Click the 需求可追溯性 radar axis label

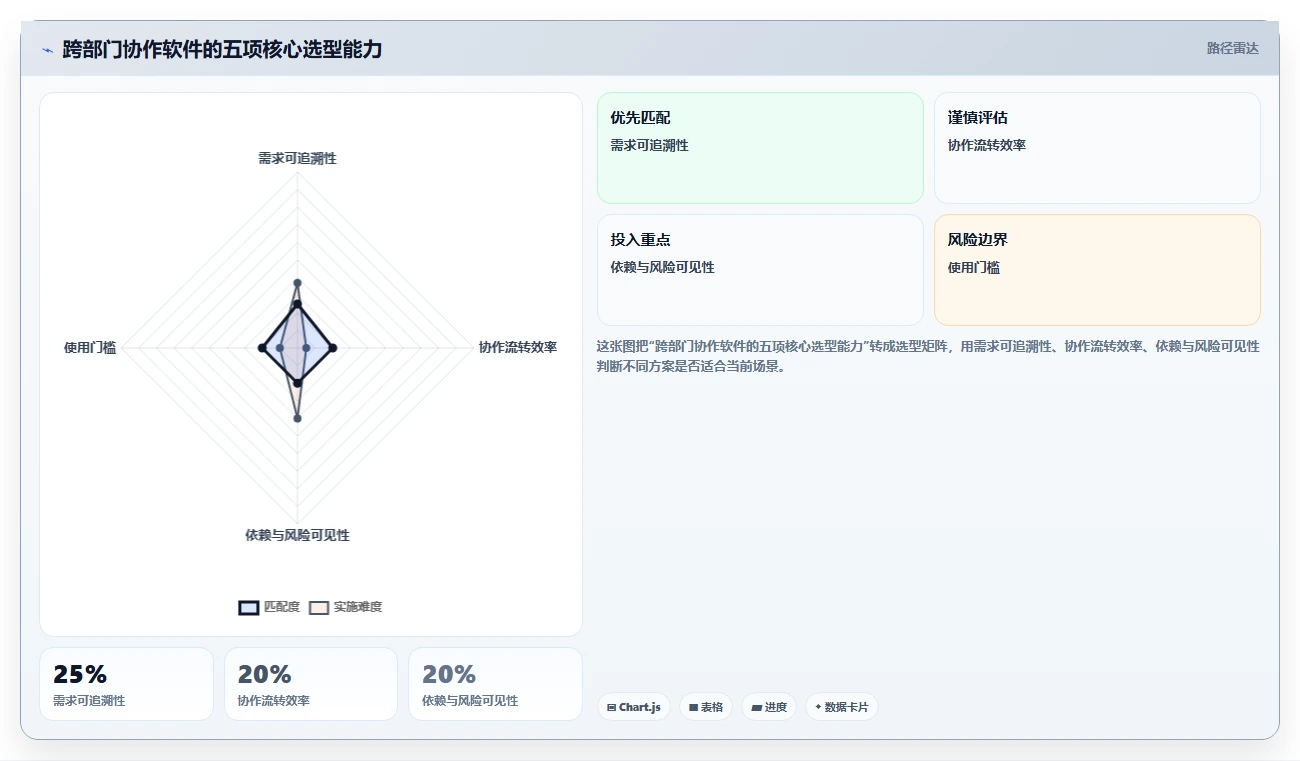pos(297,158)
